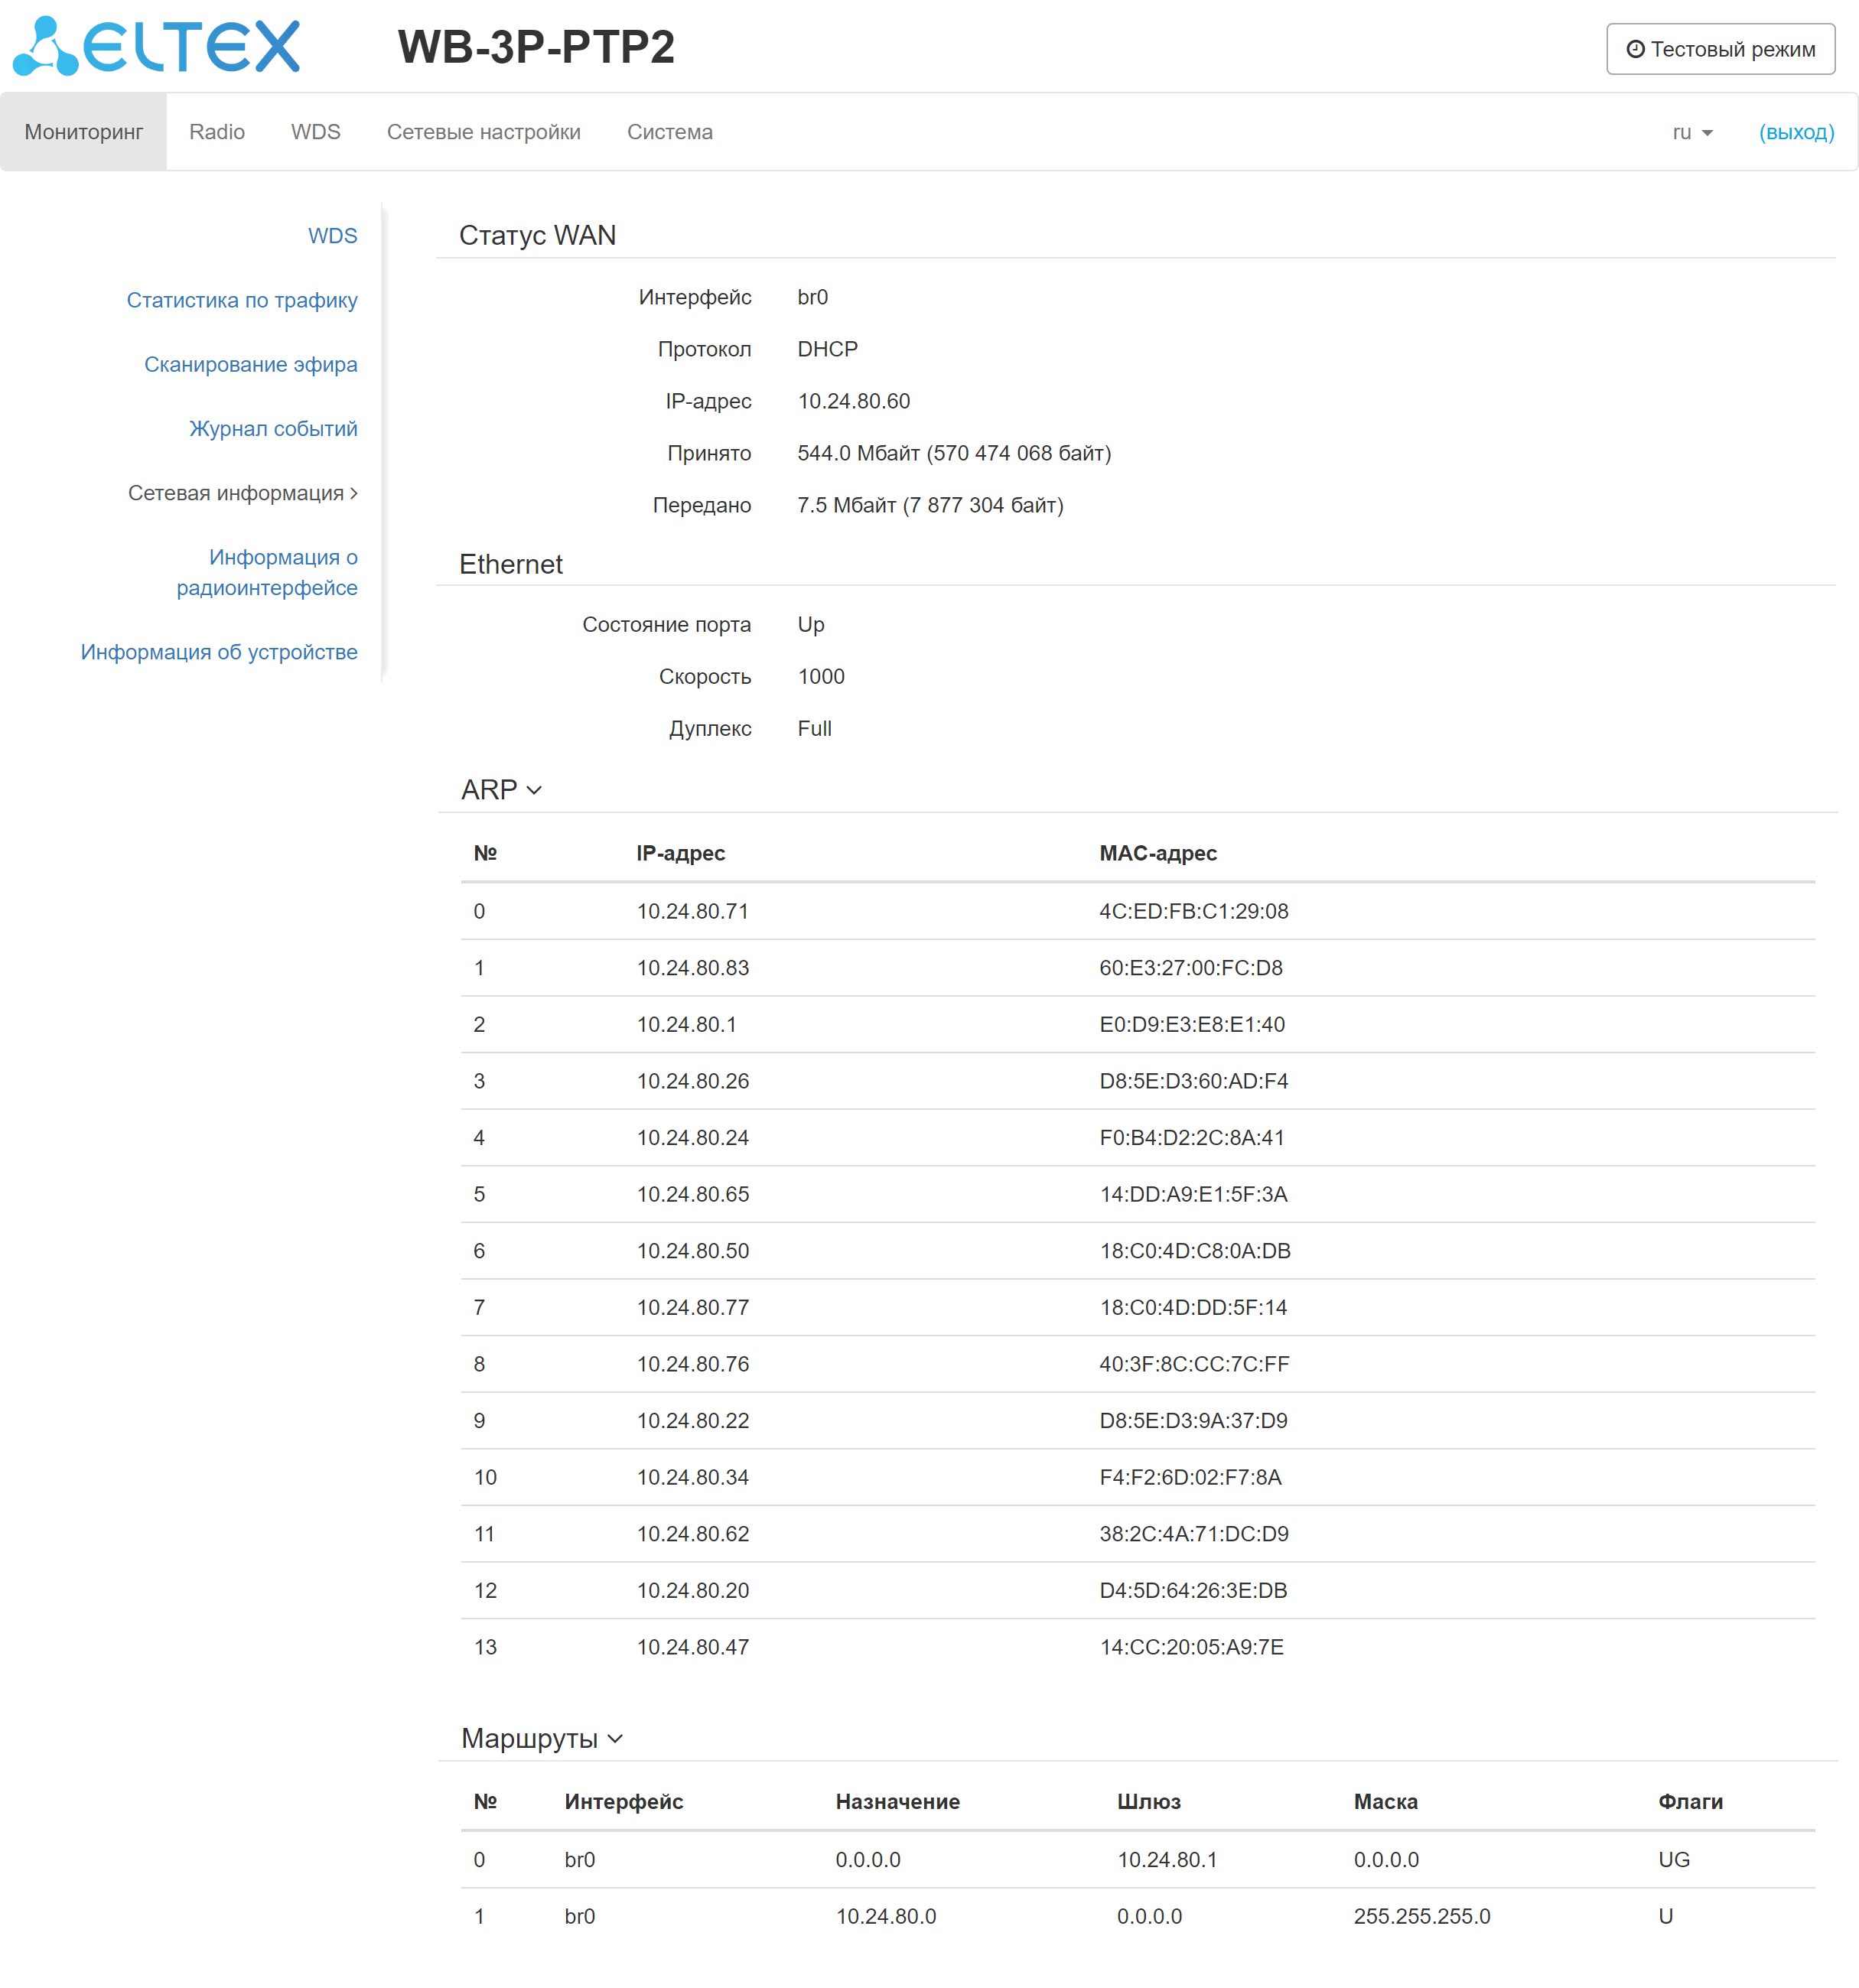Open WDS link in the sidebar

[x=332, y=236]
